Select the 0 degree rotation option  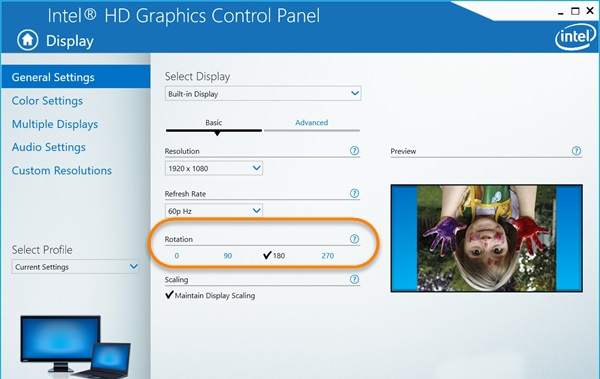click(176, 256)
